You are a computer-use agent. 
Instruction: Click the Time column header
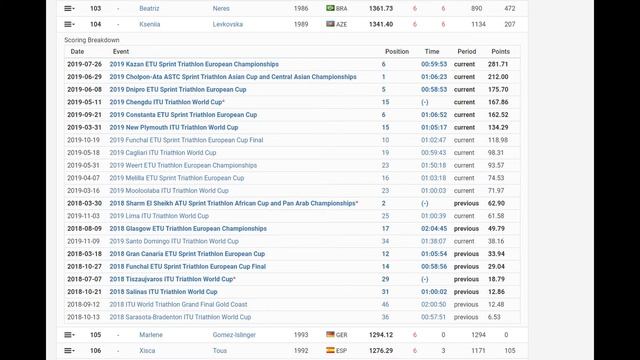click(x=432, y=52)
